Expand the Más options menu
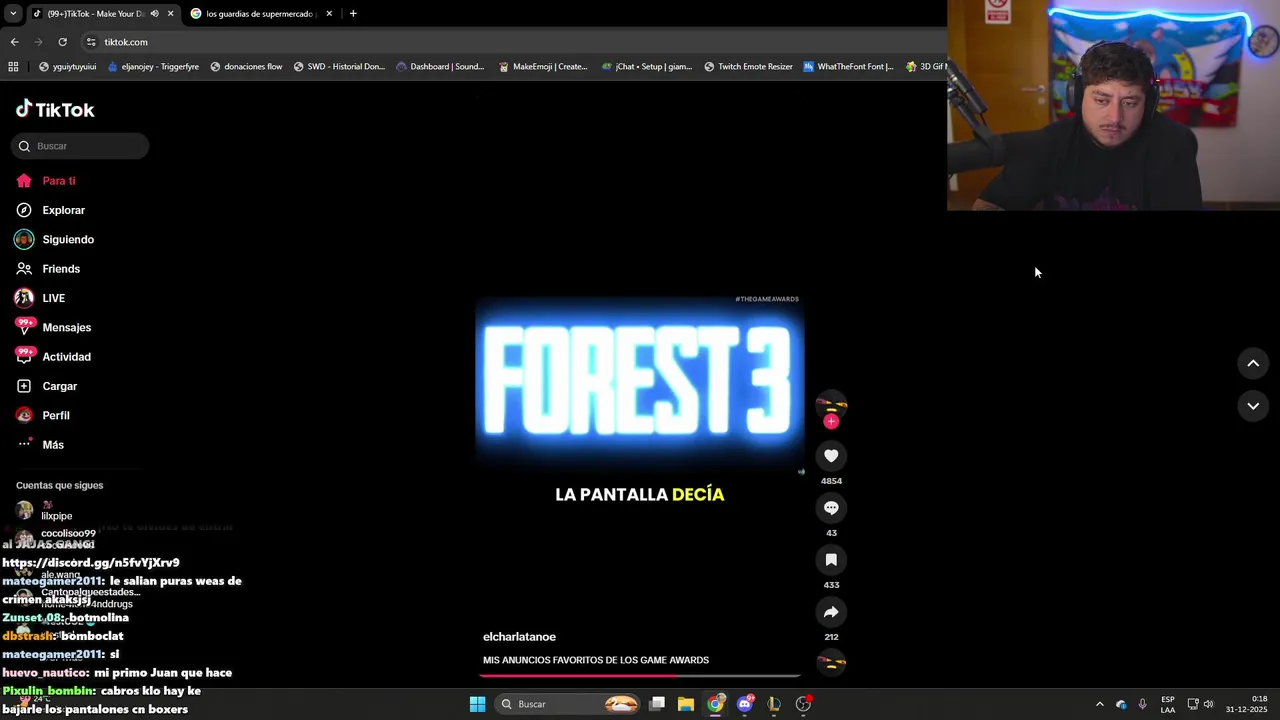 pos(40,445)
